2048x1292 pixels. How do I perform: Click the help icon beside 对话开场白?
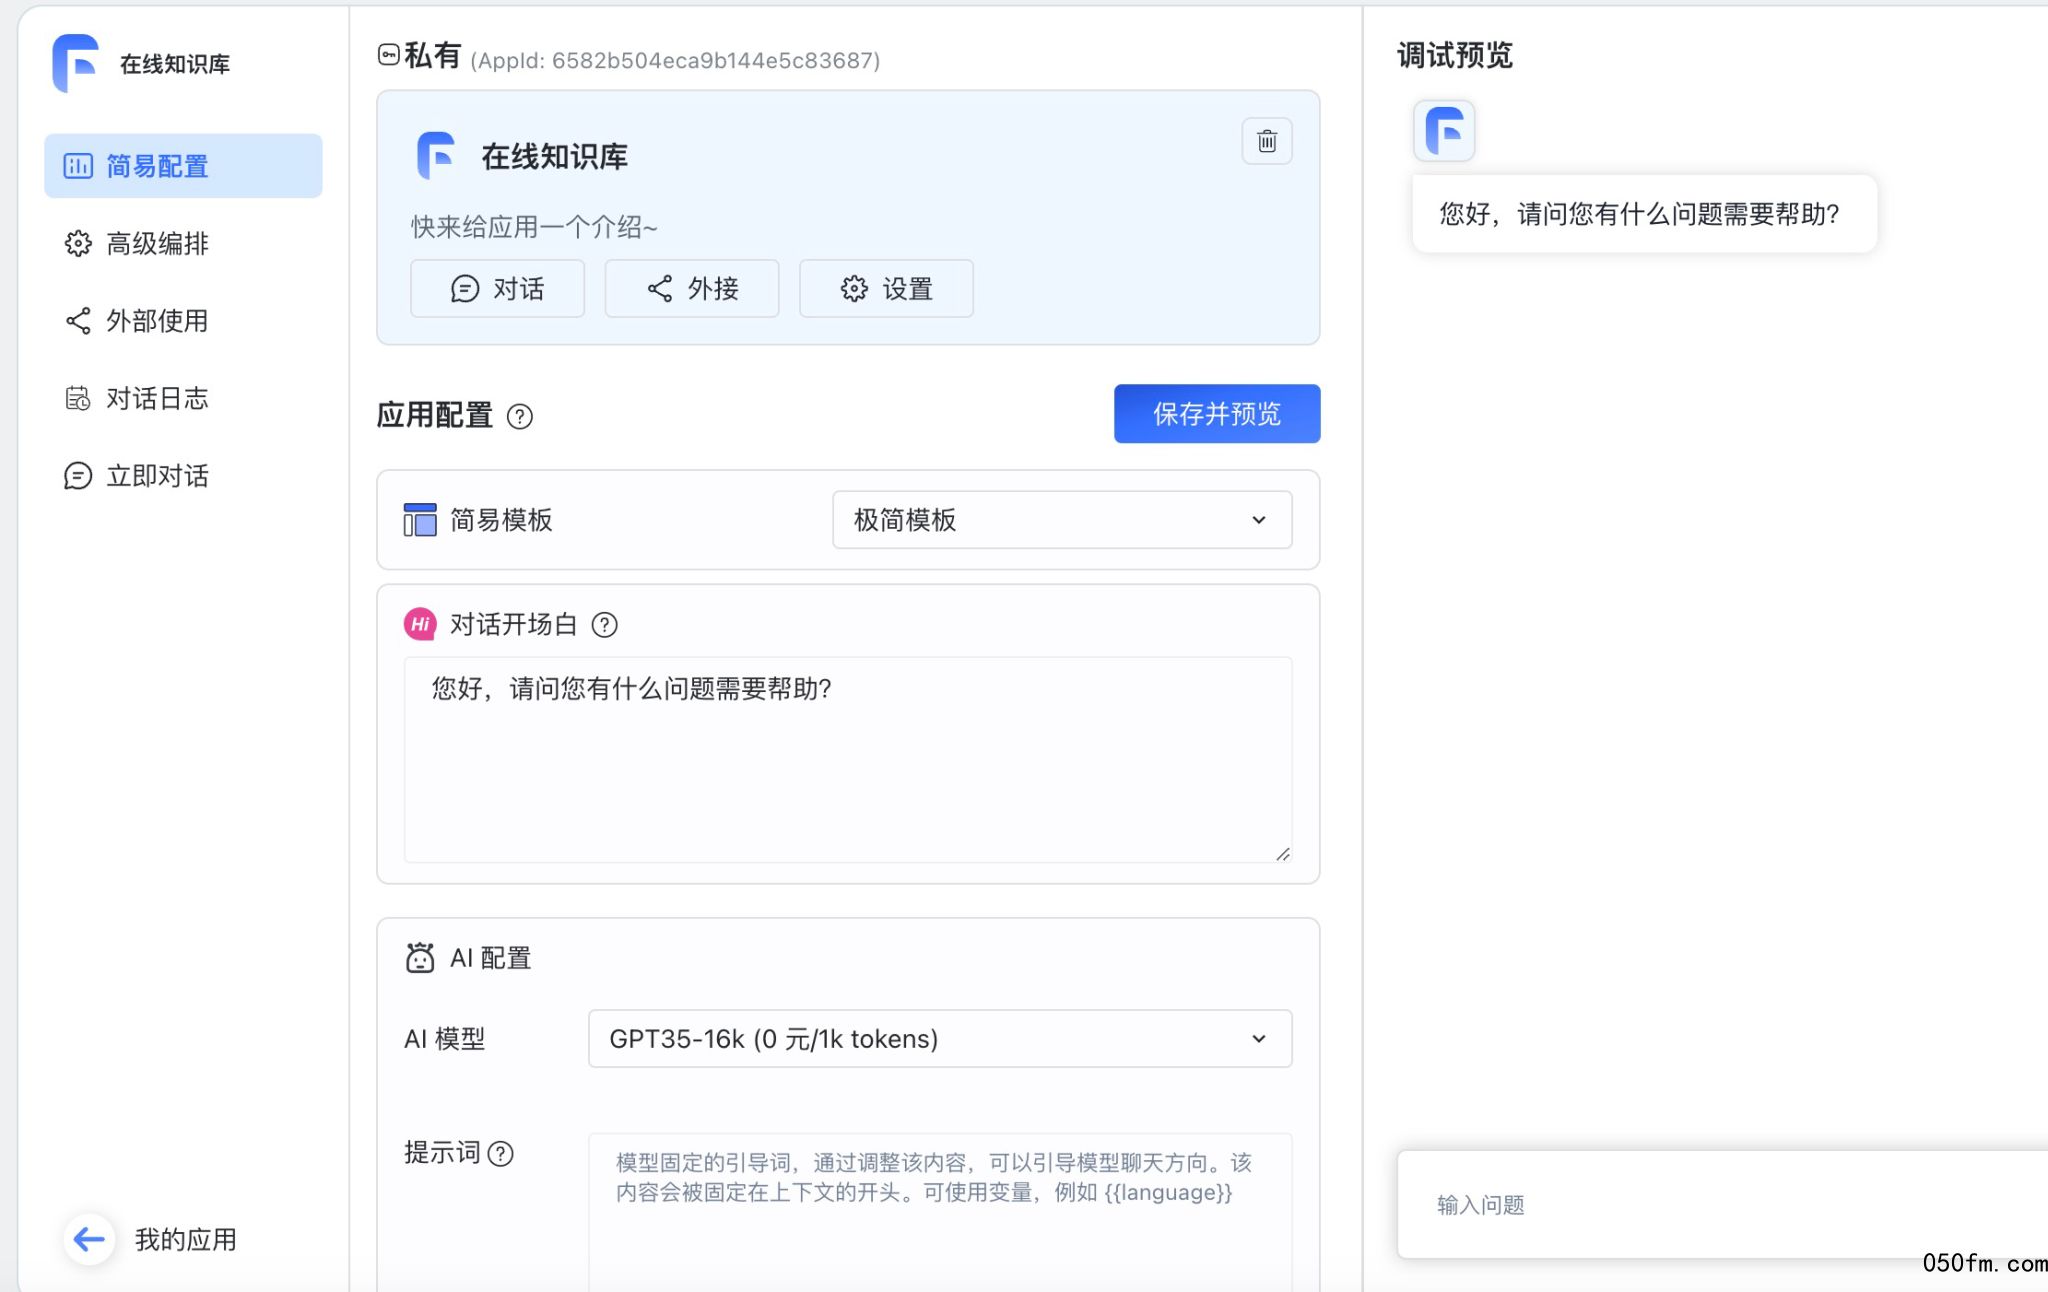pos(604,625)
